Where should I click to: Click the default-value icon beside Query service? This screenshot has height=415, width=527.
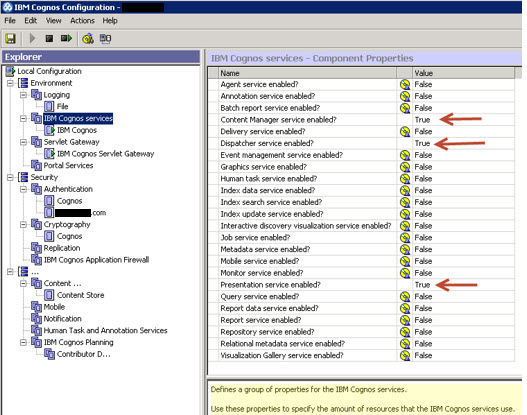[x=405, y=296]
